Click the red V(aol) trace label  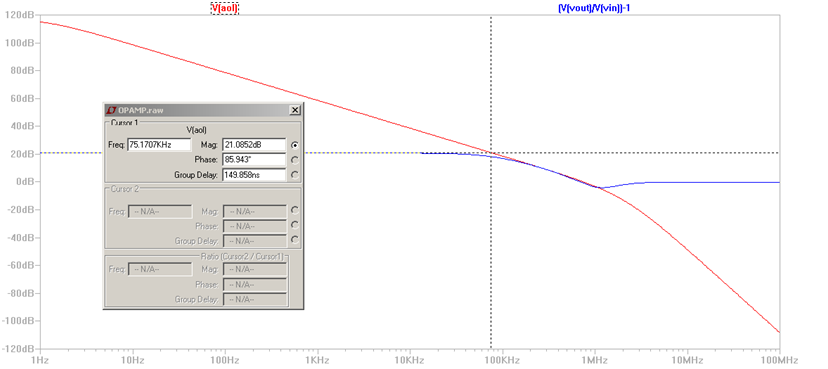coord(225,8)
